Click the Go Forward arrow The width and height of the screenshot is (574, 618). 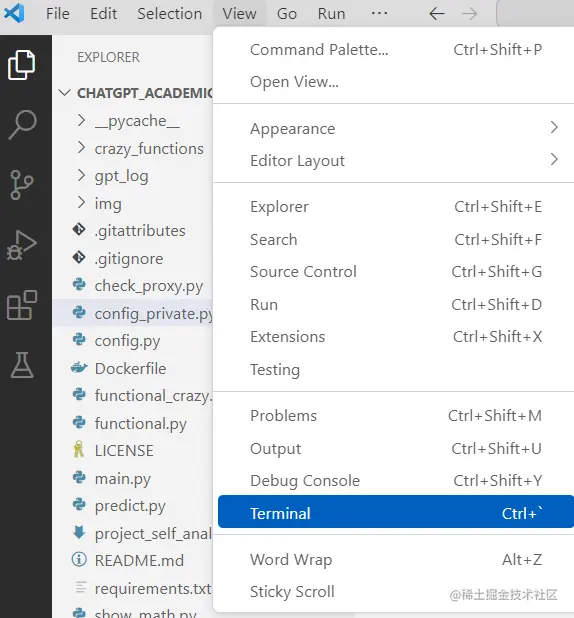(x=469, y=14)
